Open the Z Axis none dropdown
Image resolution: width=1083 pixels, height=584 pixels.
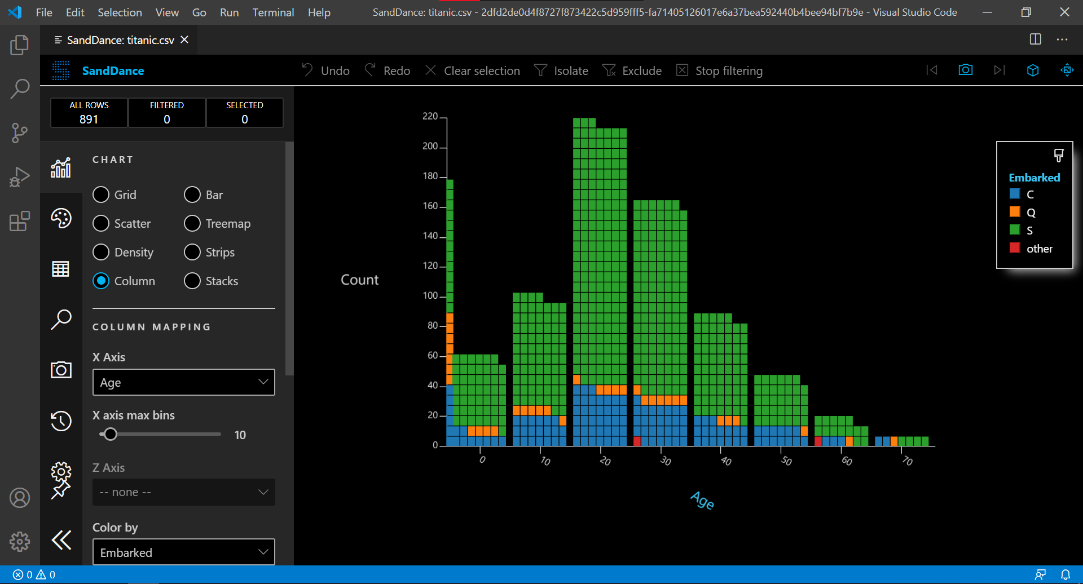pos(183,492)
